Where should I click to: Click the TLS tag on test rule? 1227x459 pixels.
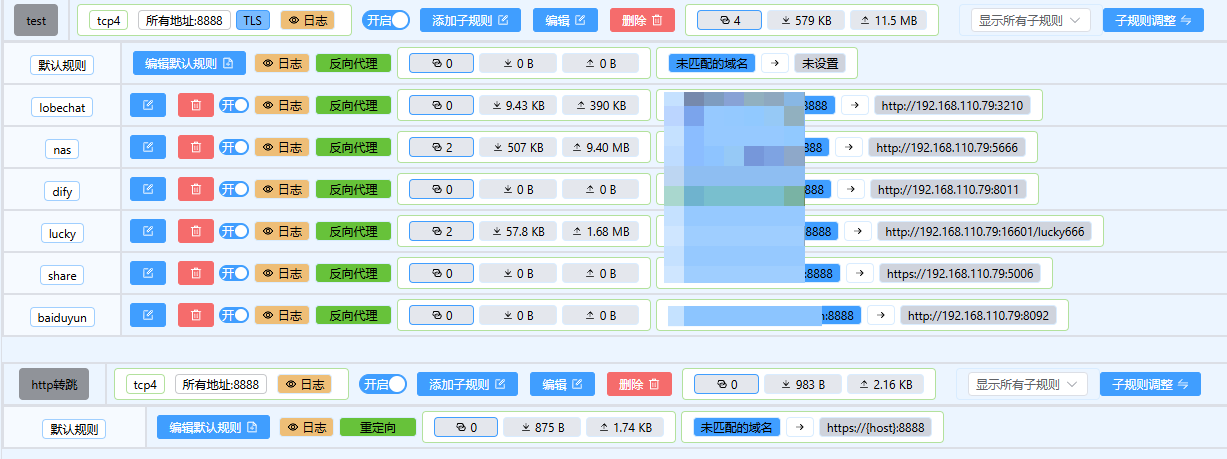click(254, 20)
